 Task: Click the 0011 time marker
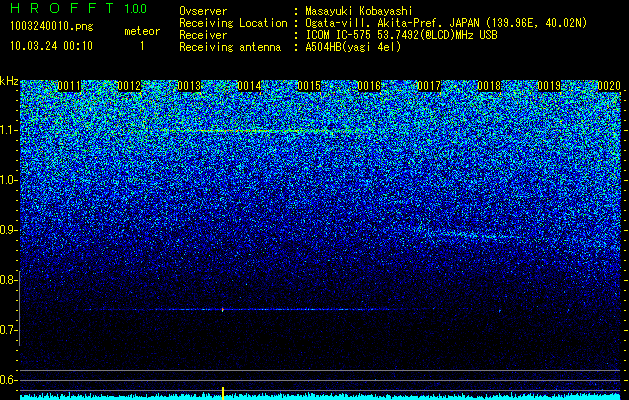click(x=69, y=86)
